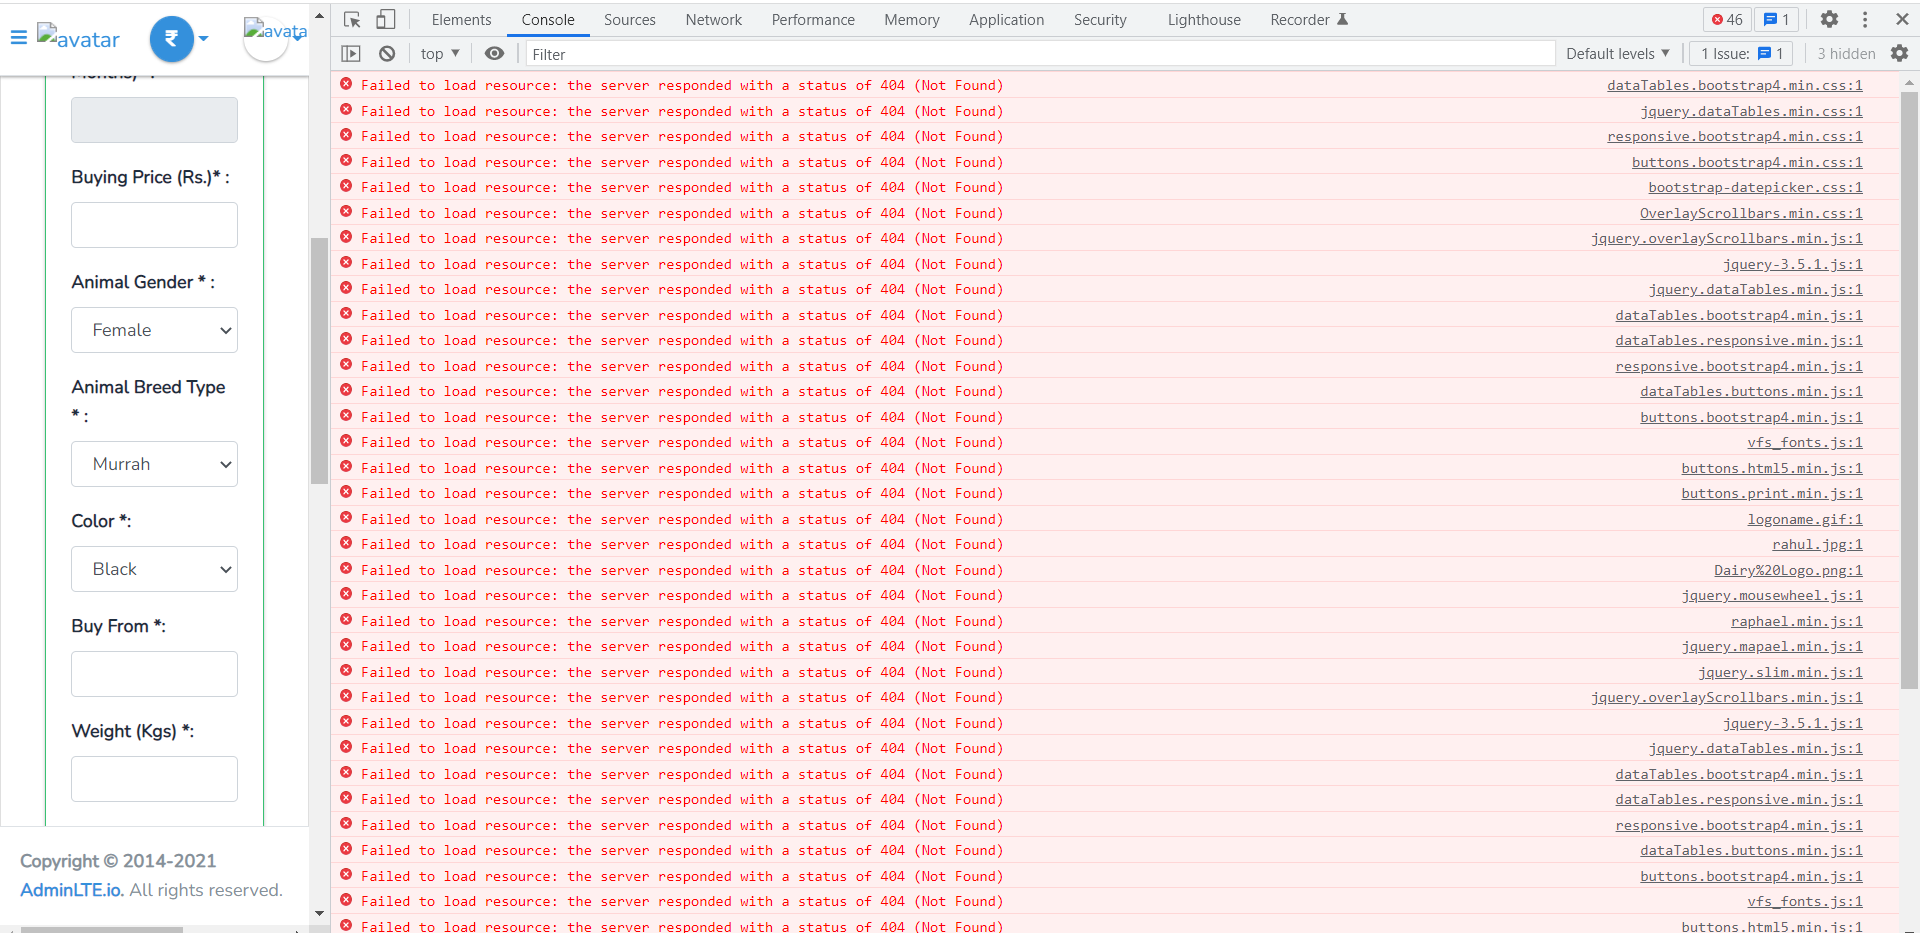
Task: Expand the Default levels dropdown
Action: point(1618,54)
